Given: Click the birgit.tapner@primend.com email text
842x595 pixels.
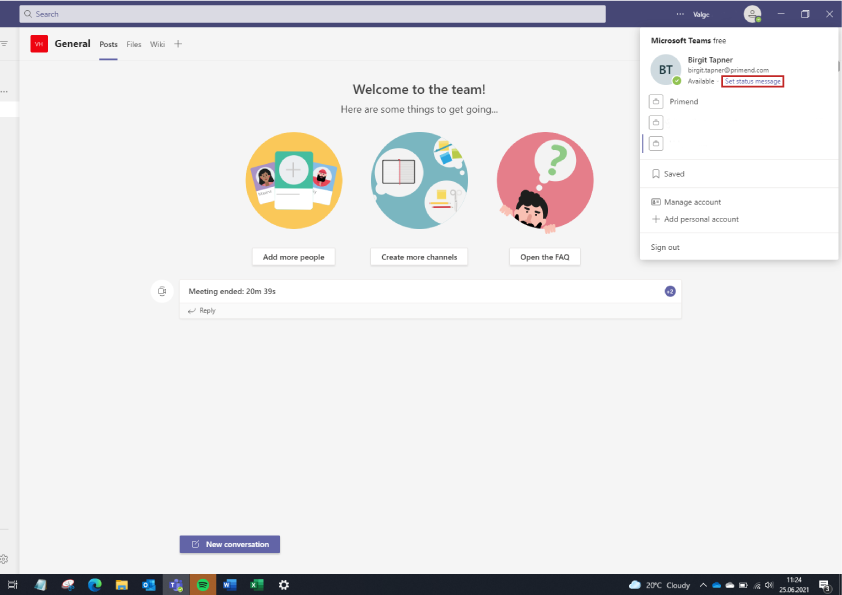Looking at the screenshot, I should pyautogui.click(x=728, y=70).
